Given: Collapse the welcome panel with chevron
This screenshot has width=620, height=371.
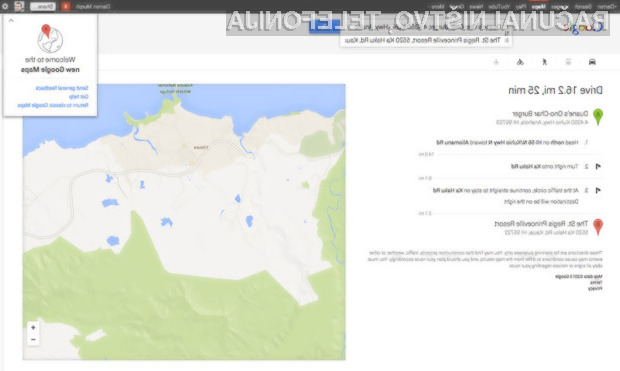Looking at the screenshot, I should pos(11,20).
